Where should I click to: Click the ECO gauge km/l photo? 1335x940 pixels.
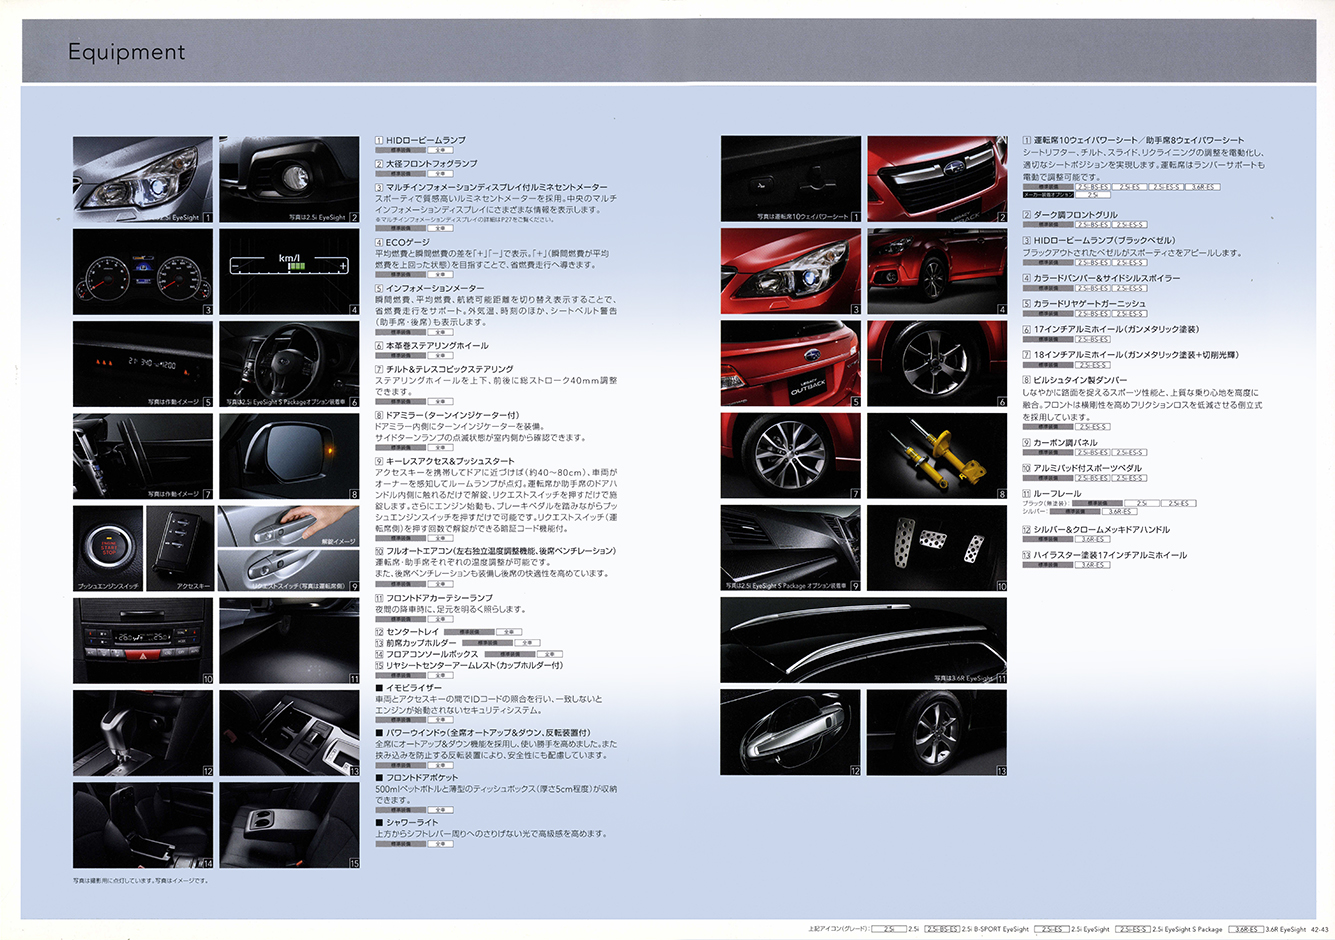[289, 272]
